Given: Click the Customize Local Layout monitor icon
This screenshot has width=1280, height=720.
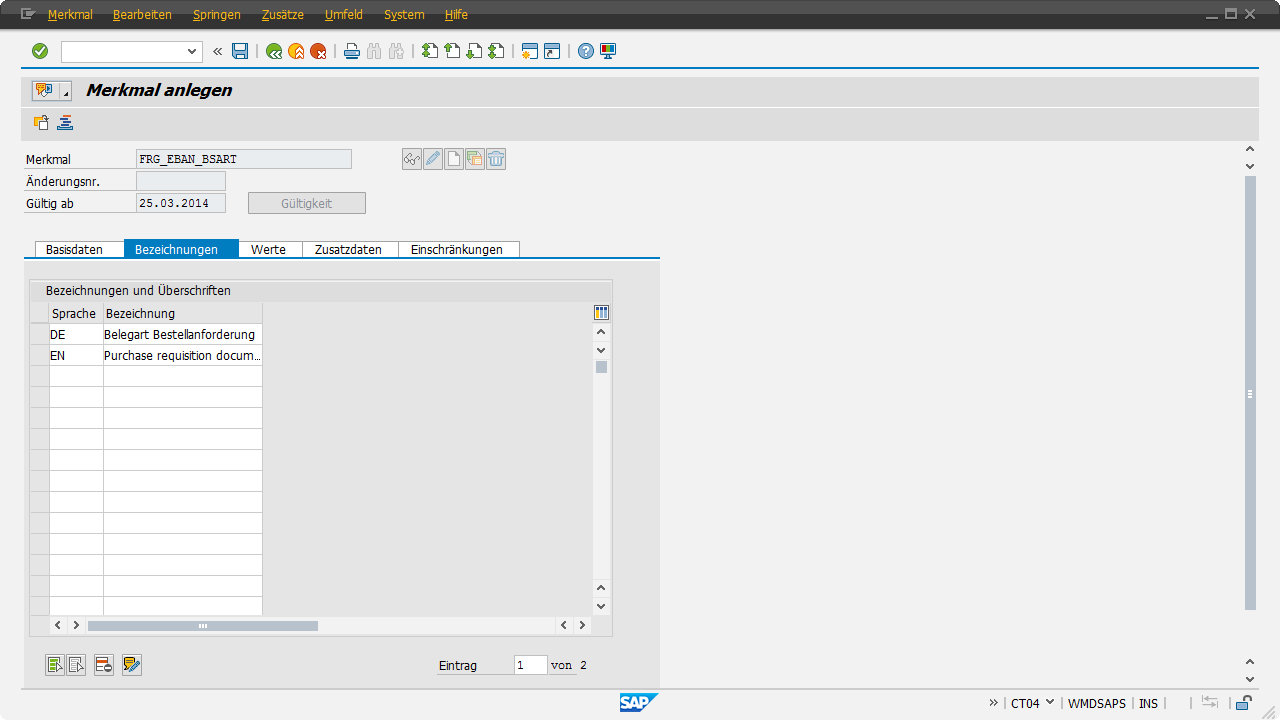Looking at the screenshot, I should pyautogui.click(x=608, y=51).
